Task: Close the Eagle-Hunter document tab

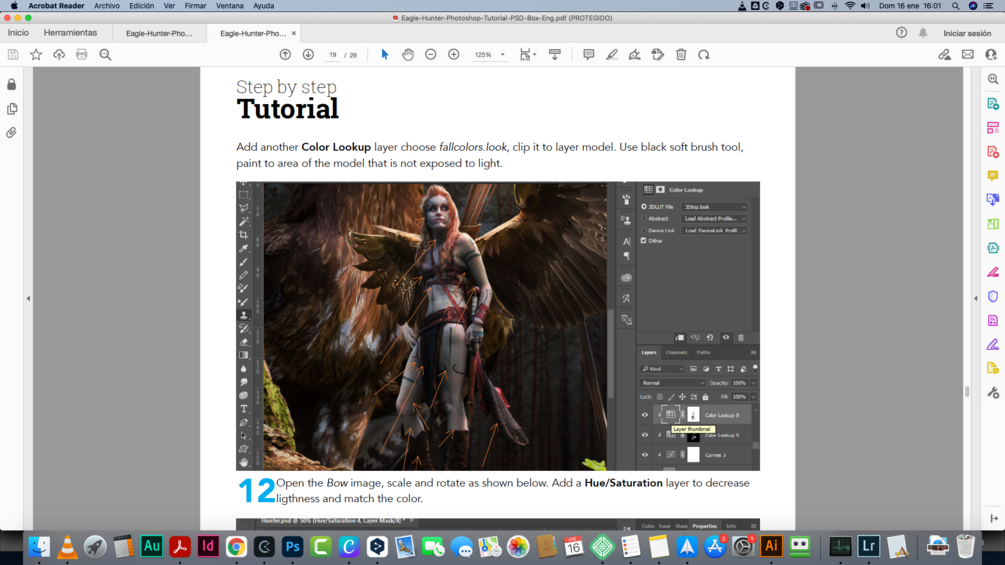Action: pos(294,33)
